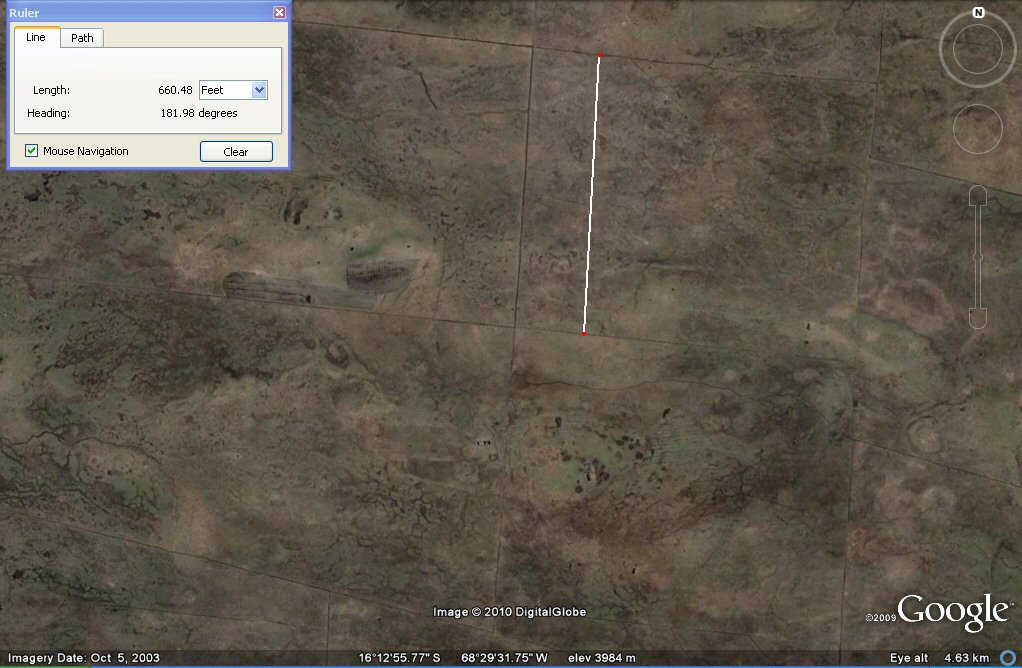Switch to the Path tab
The width and height of the screenshot is (1022, 668).
point(82,38)
